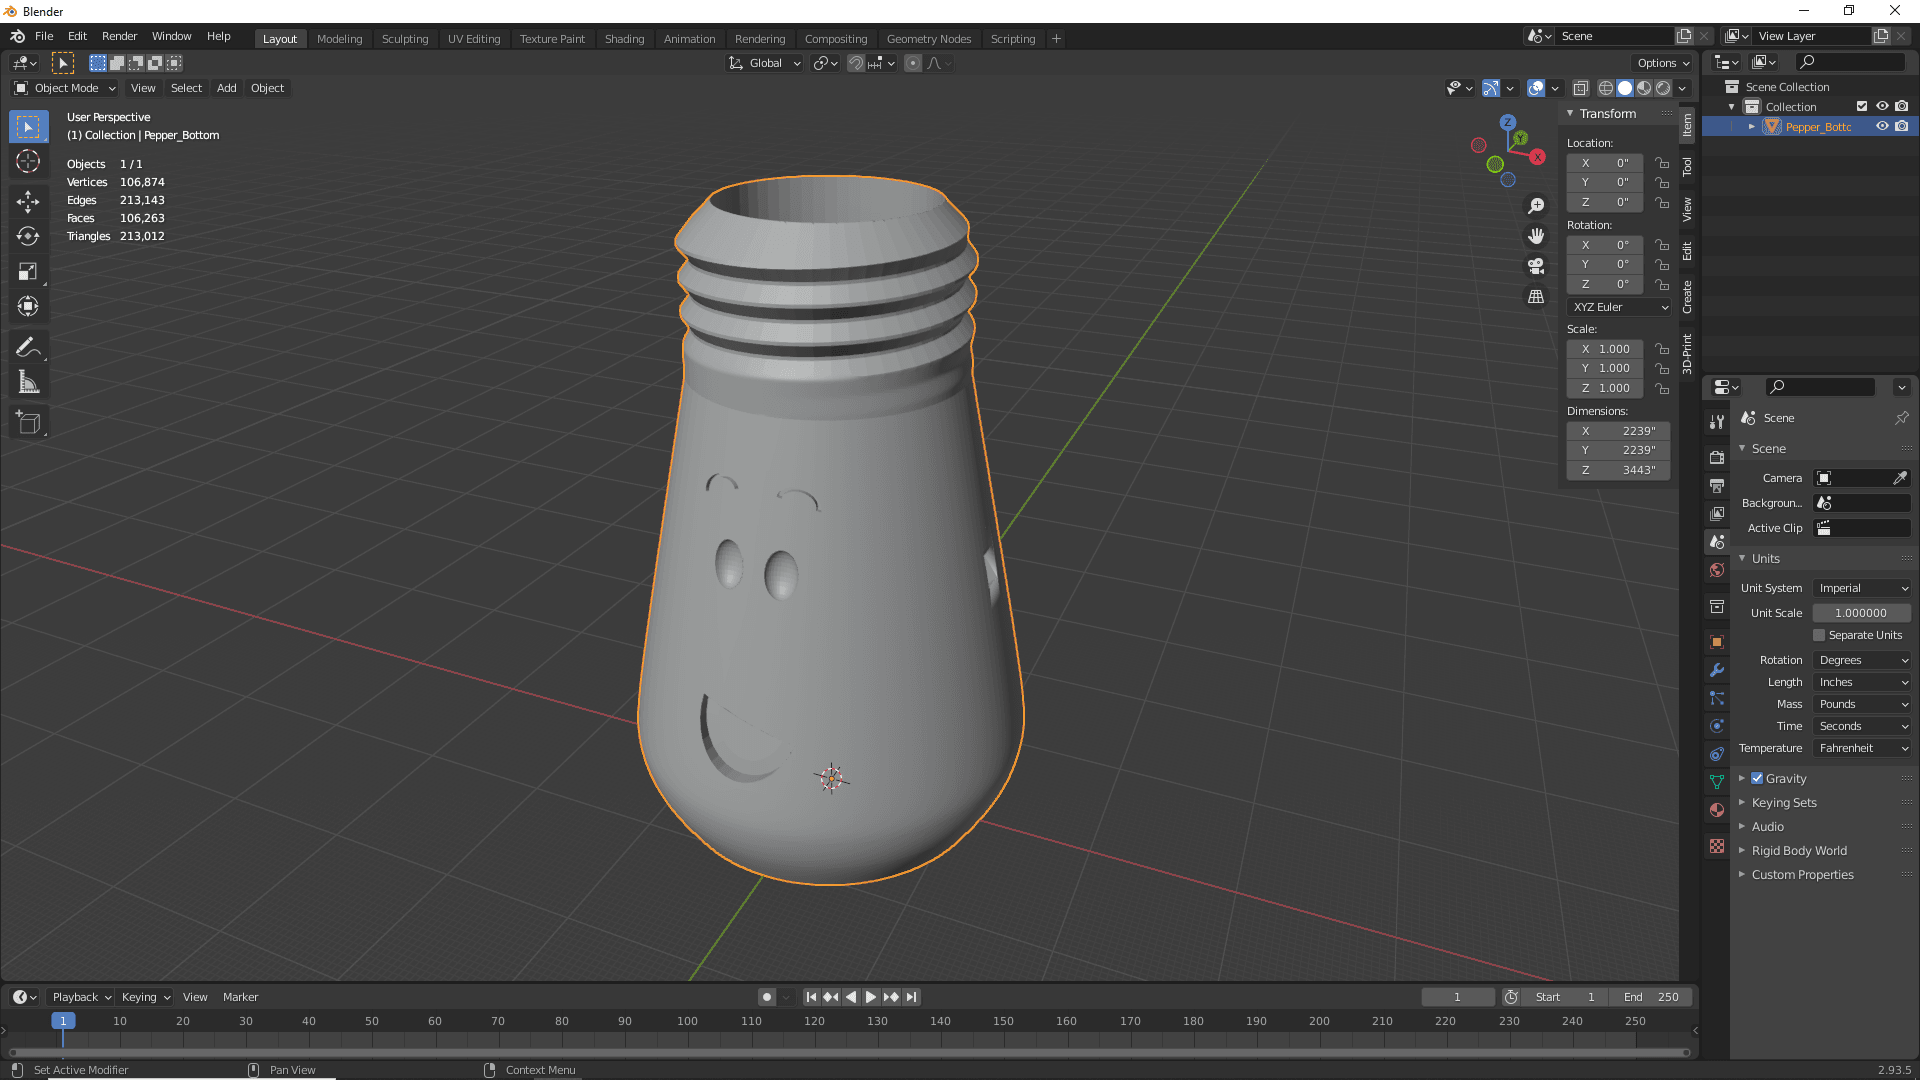Open the Playback popover
The width and height of the screenshot is (1920, 1080).
pyautogui.click(x=81, y=997)
